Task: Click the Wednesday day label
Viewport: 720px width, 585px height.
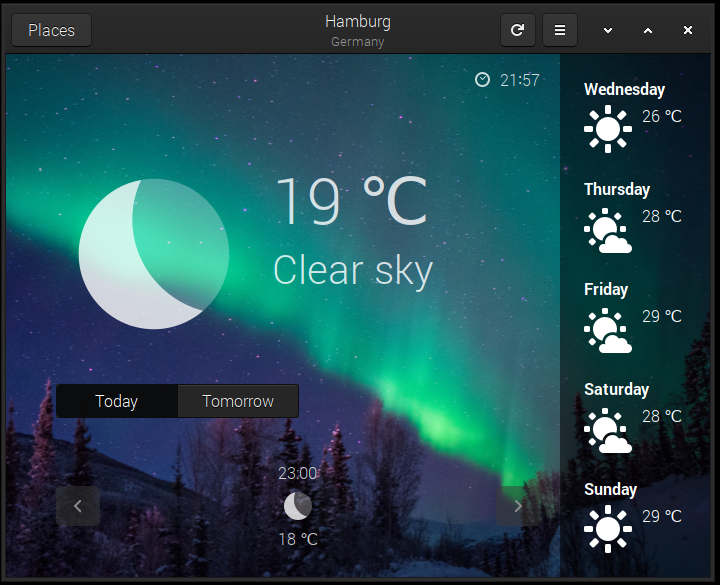Action: 624,90
